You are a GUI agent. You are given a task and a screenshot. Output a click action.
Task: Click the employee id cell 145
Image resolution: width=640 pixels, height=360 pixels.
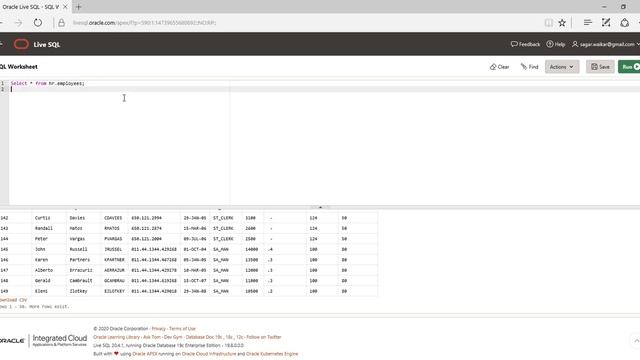click(4, 249)
